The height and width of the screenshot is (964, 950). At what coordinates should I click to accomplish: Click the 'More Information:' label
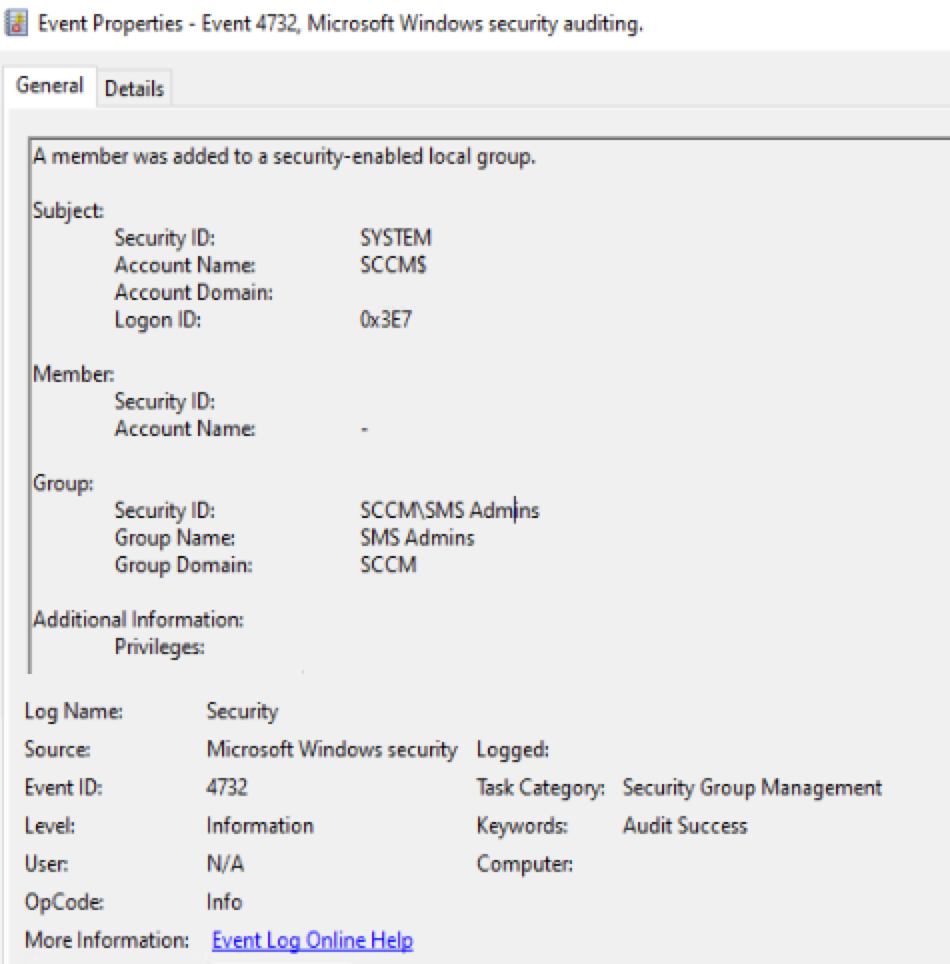point(107,940)
